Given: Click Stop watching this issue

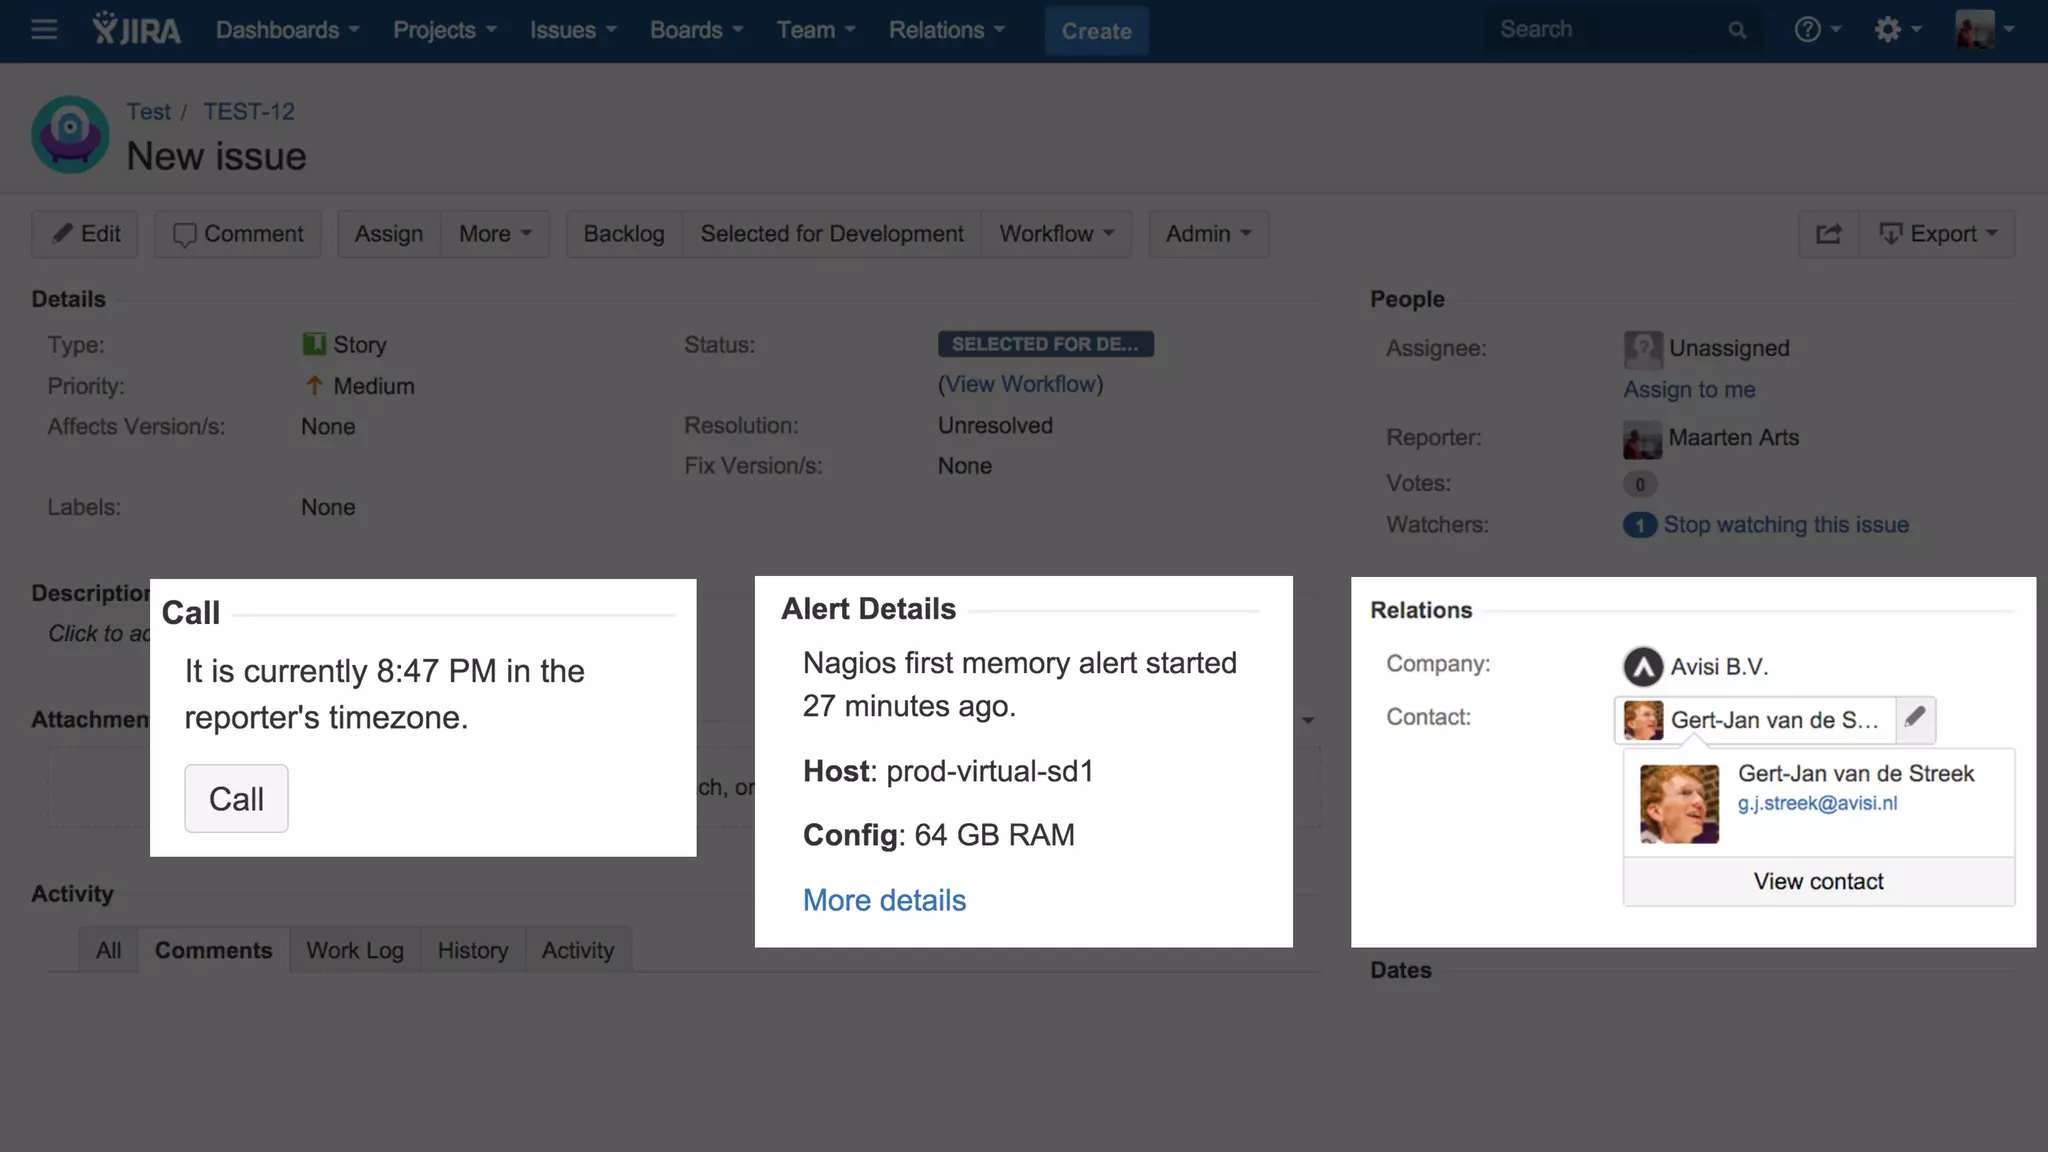Looking at the screenshot, I should [1785, 525].
